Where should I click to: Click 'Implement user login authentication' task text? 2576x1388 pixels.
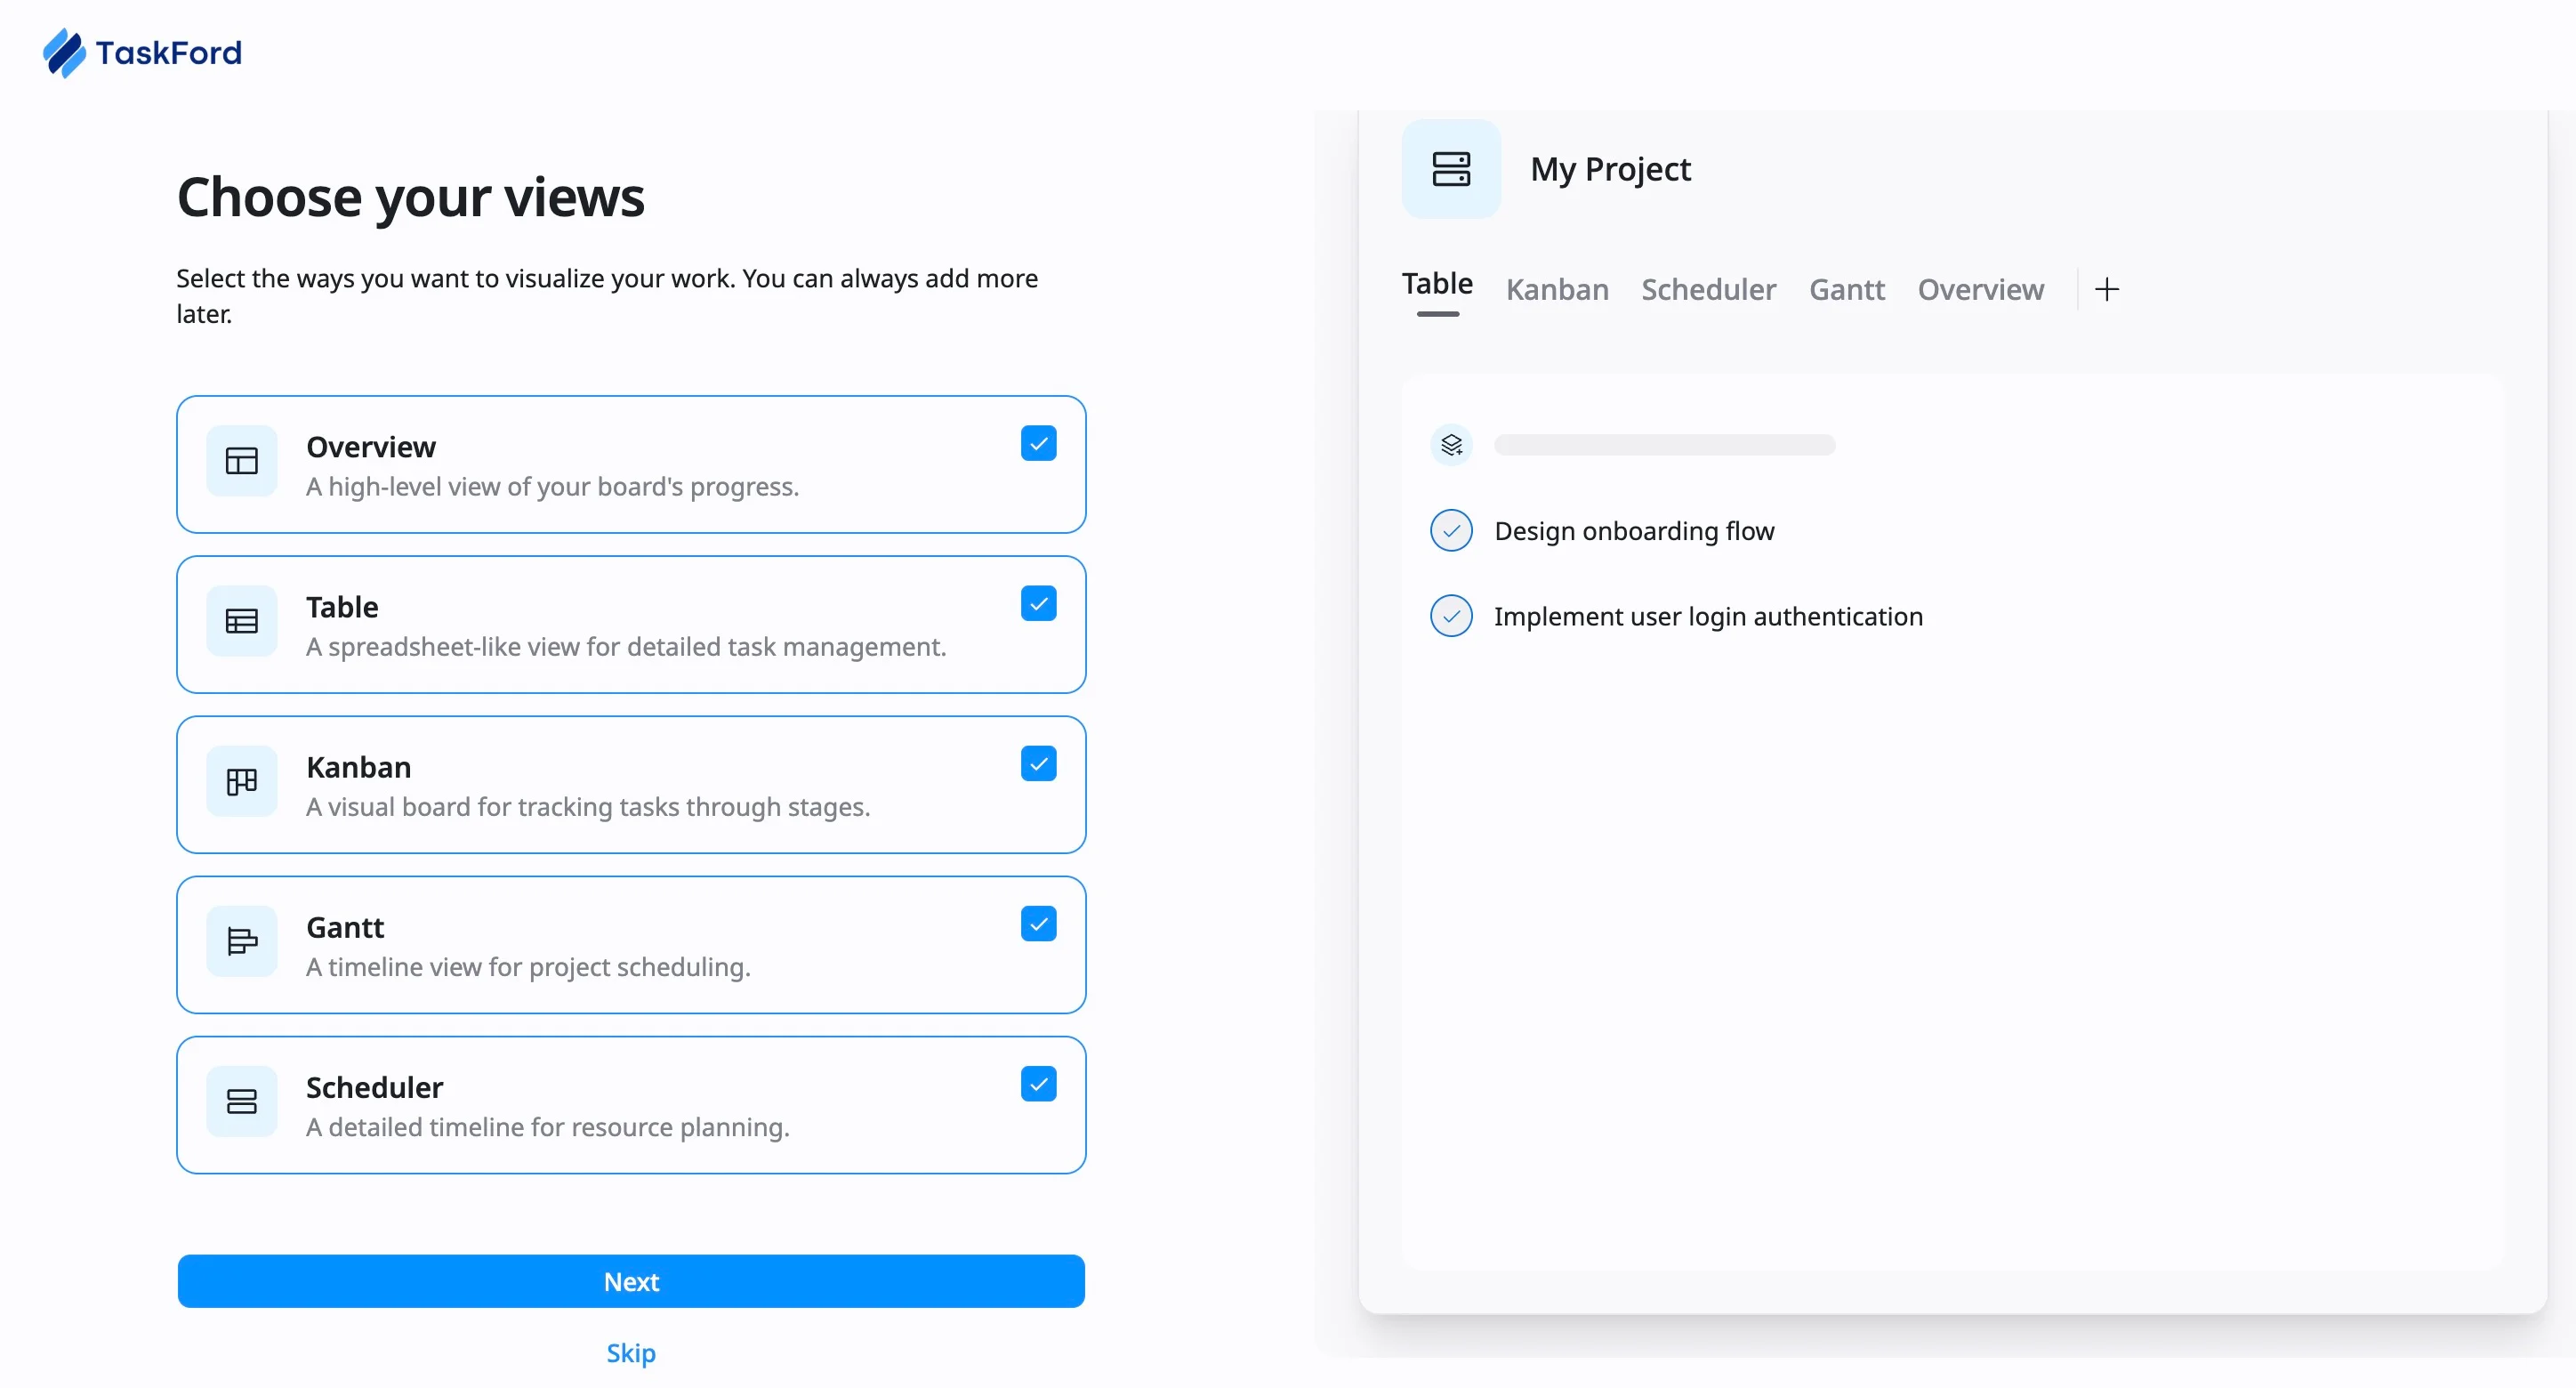(x=1708, y=616)
